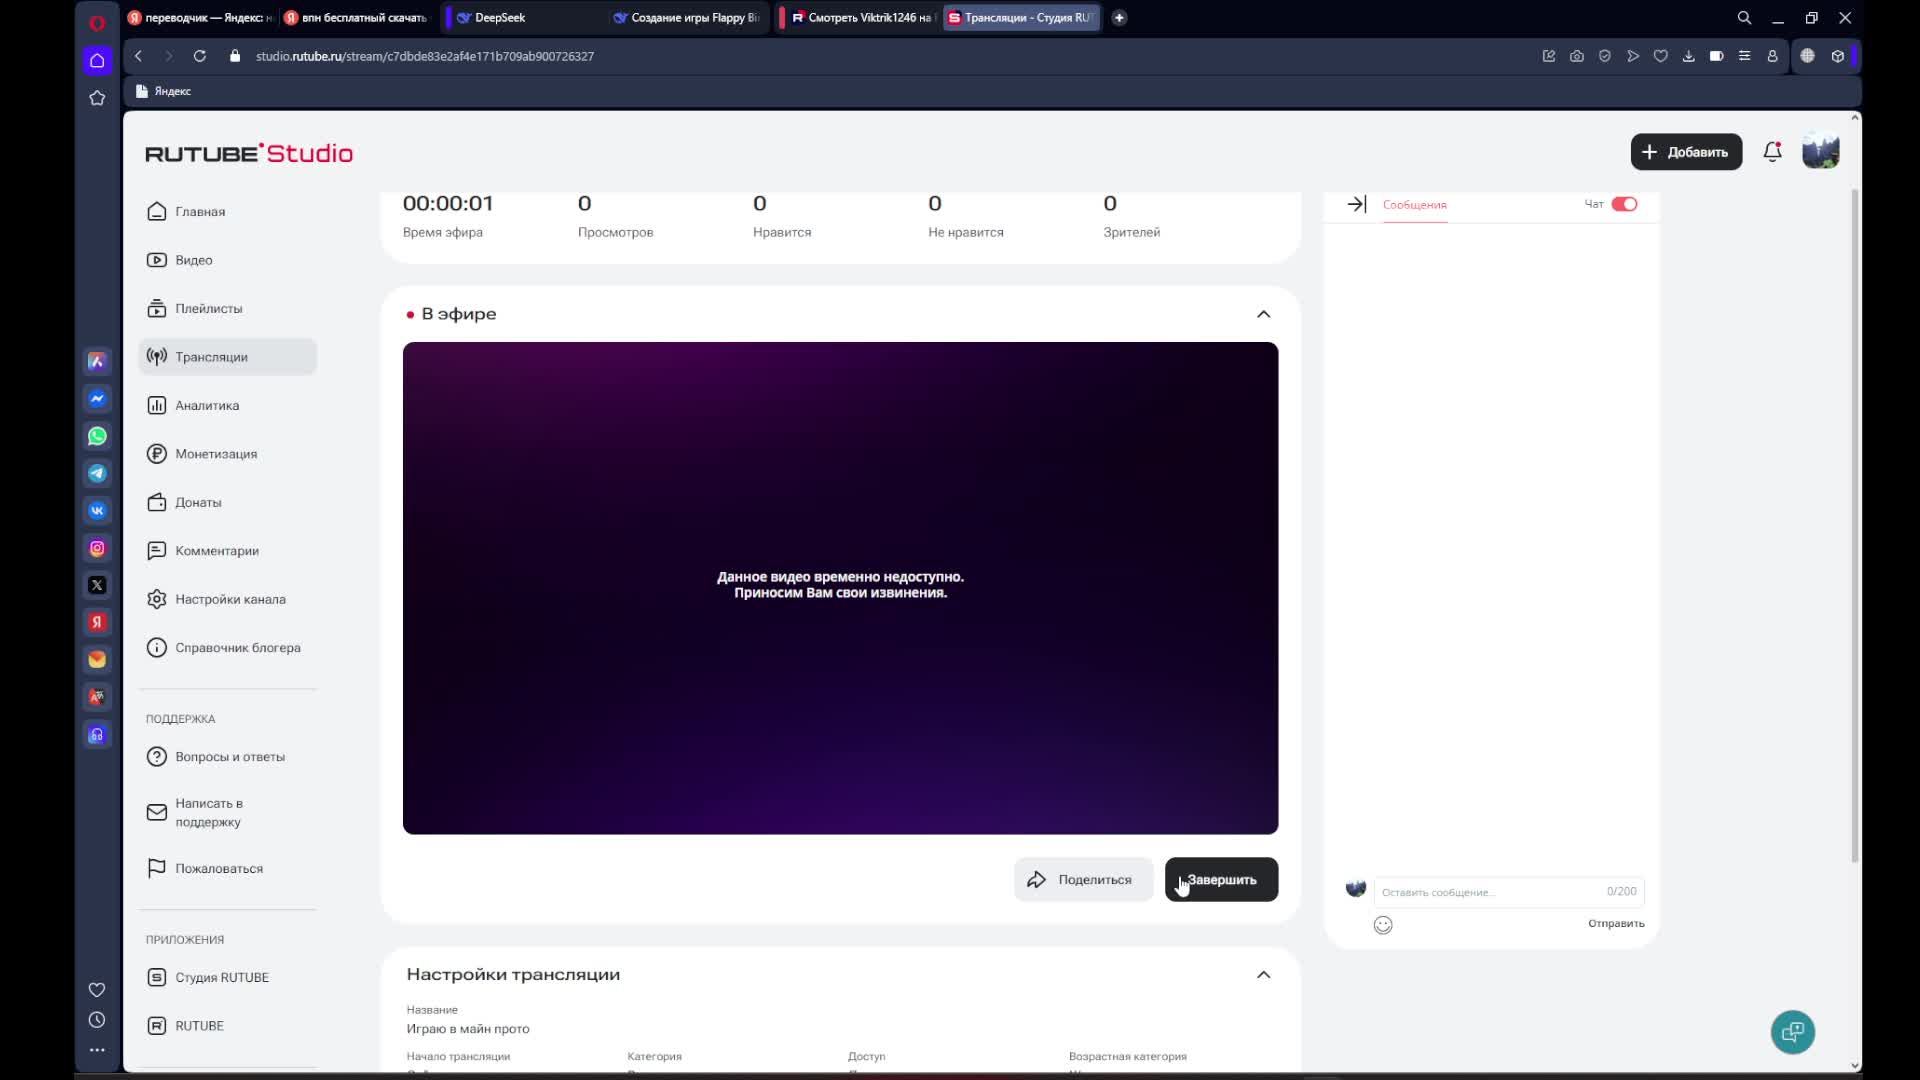The width and height of the screenshot is (1920, 1080).
Task: Open Монетизация in the sidebar
Action: [x=216, y=454]
